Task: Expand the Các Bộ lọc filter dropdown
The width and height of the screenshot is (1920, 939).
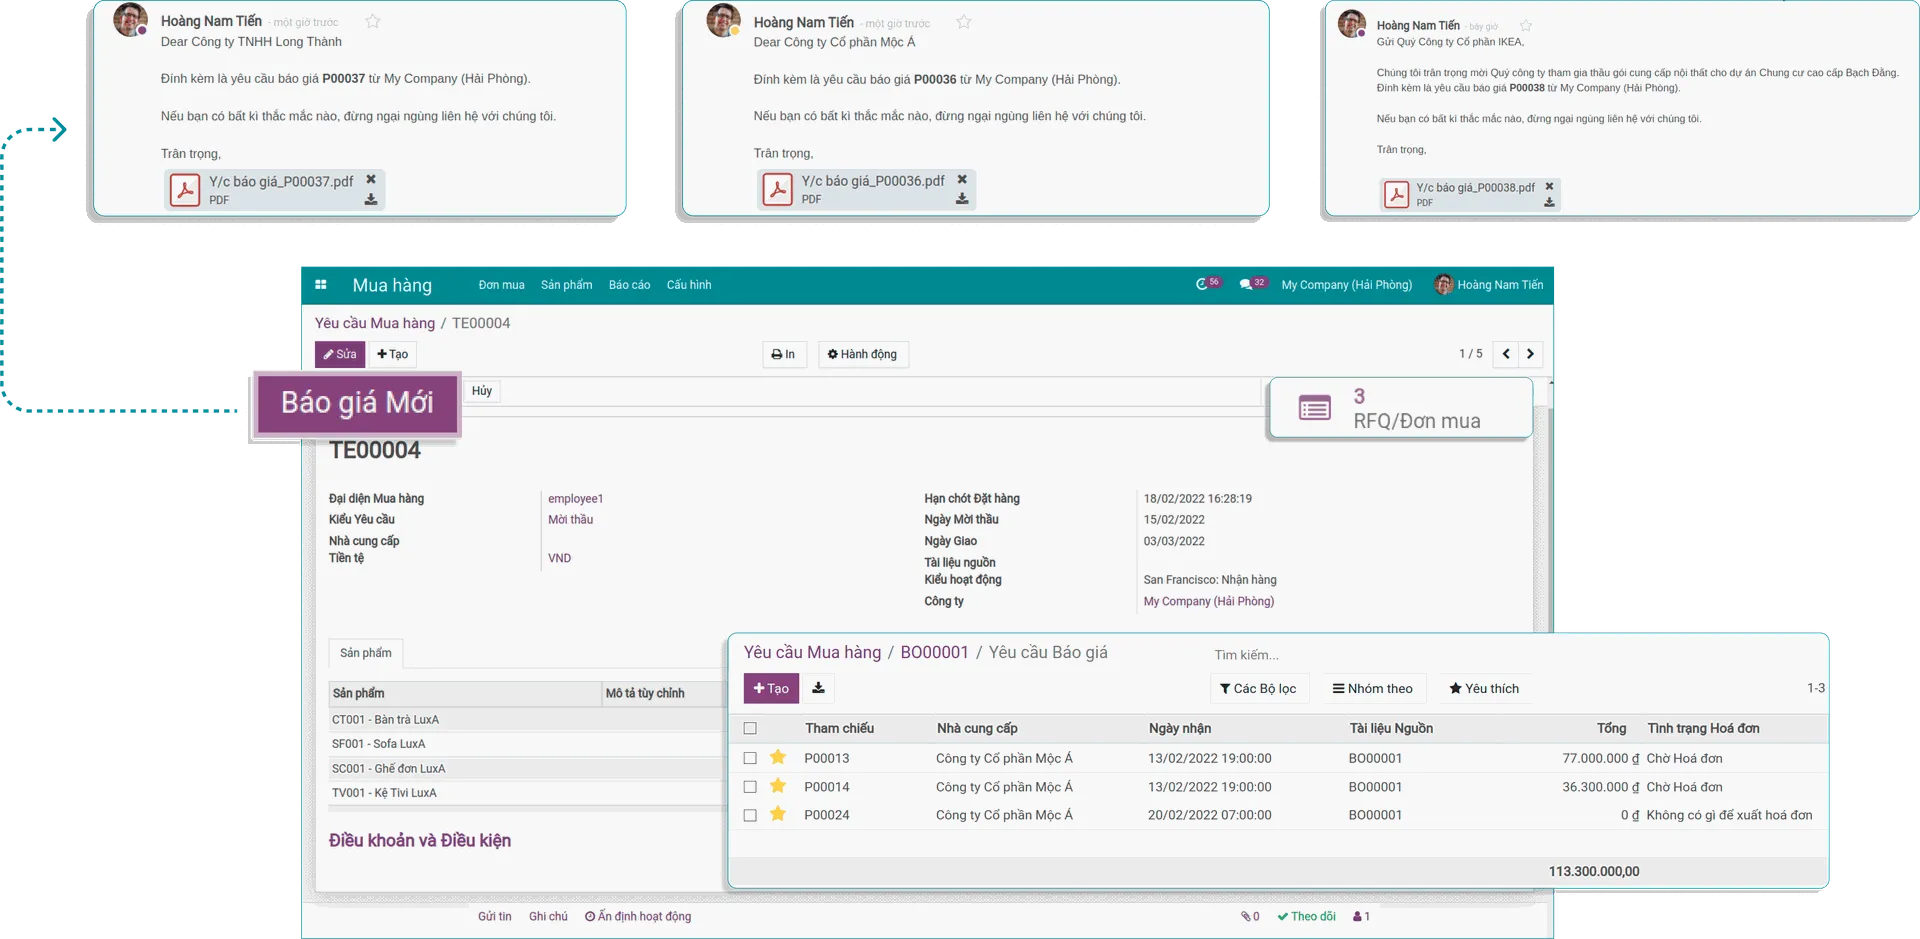Action: (x=1258, y=689)
